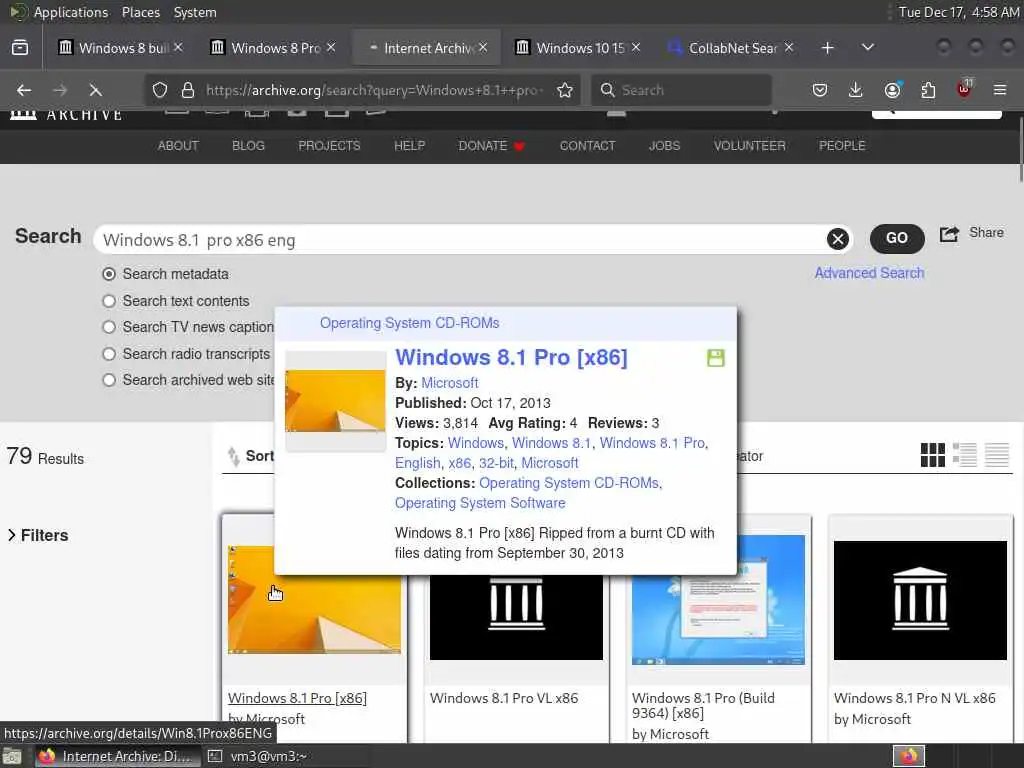Open the System menu
Image resolution: width=1024 pixels, height=768 pixels.
[x=195, y=12]
